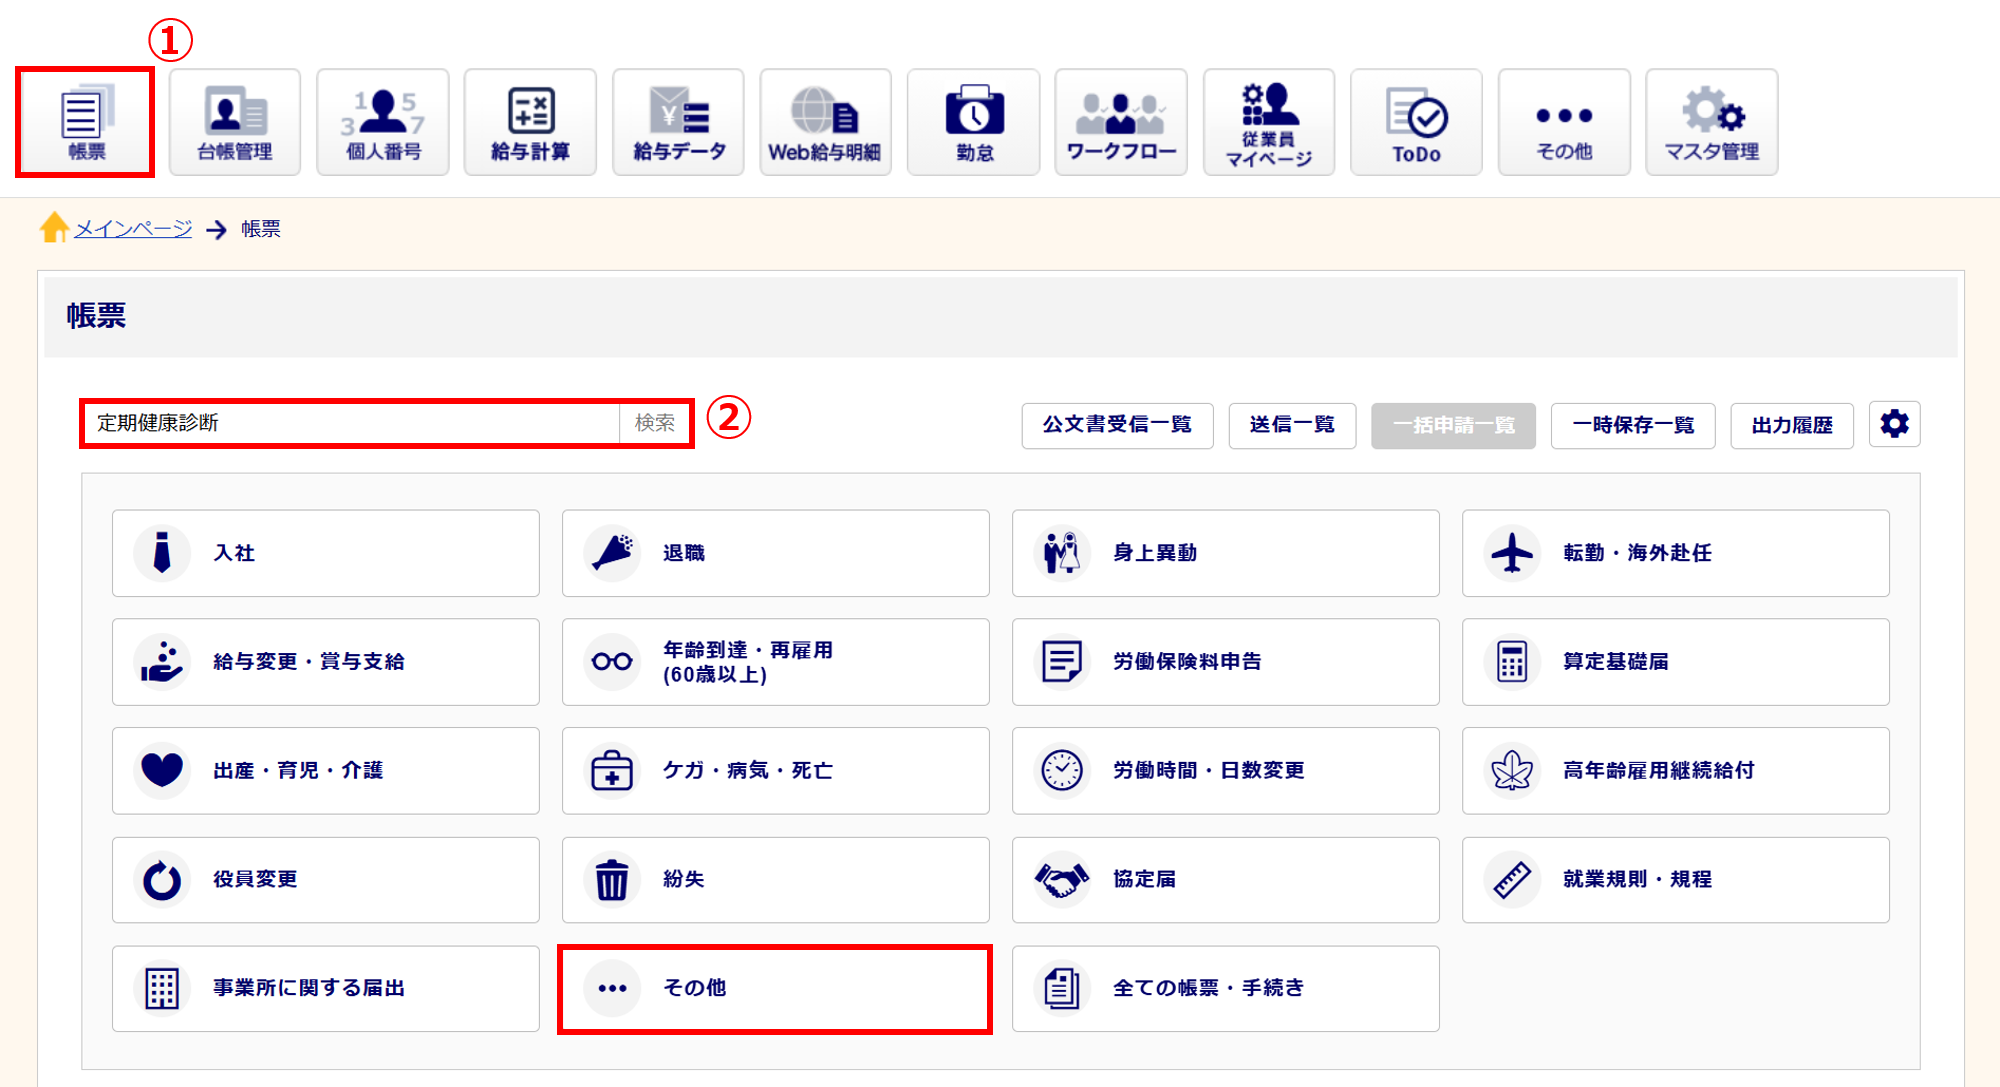Open 全ての帳票・手続き tile
Viewport: 2000px width, 1087px height.
(1225, 988)
